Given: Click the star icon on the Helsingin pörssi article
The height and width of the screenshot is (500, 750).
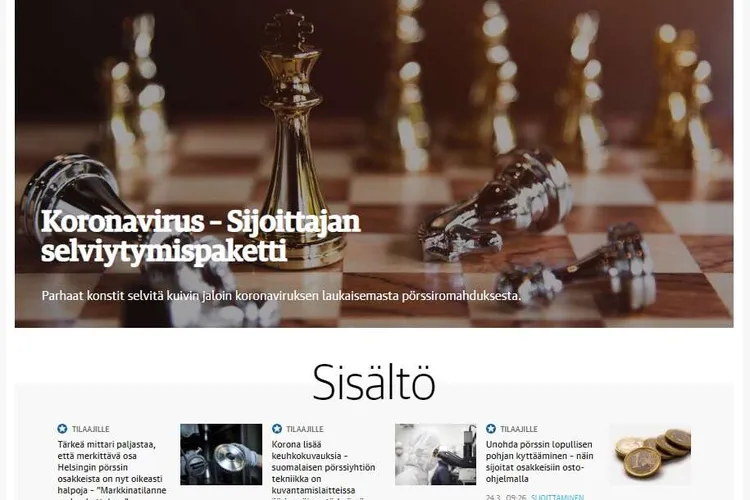Looking at the screenshot, I should [62, 429].
